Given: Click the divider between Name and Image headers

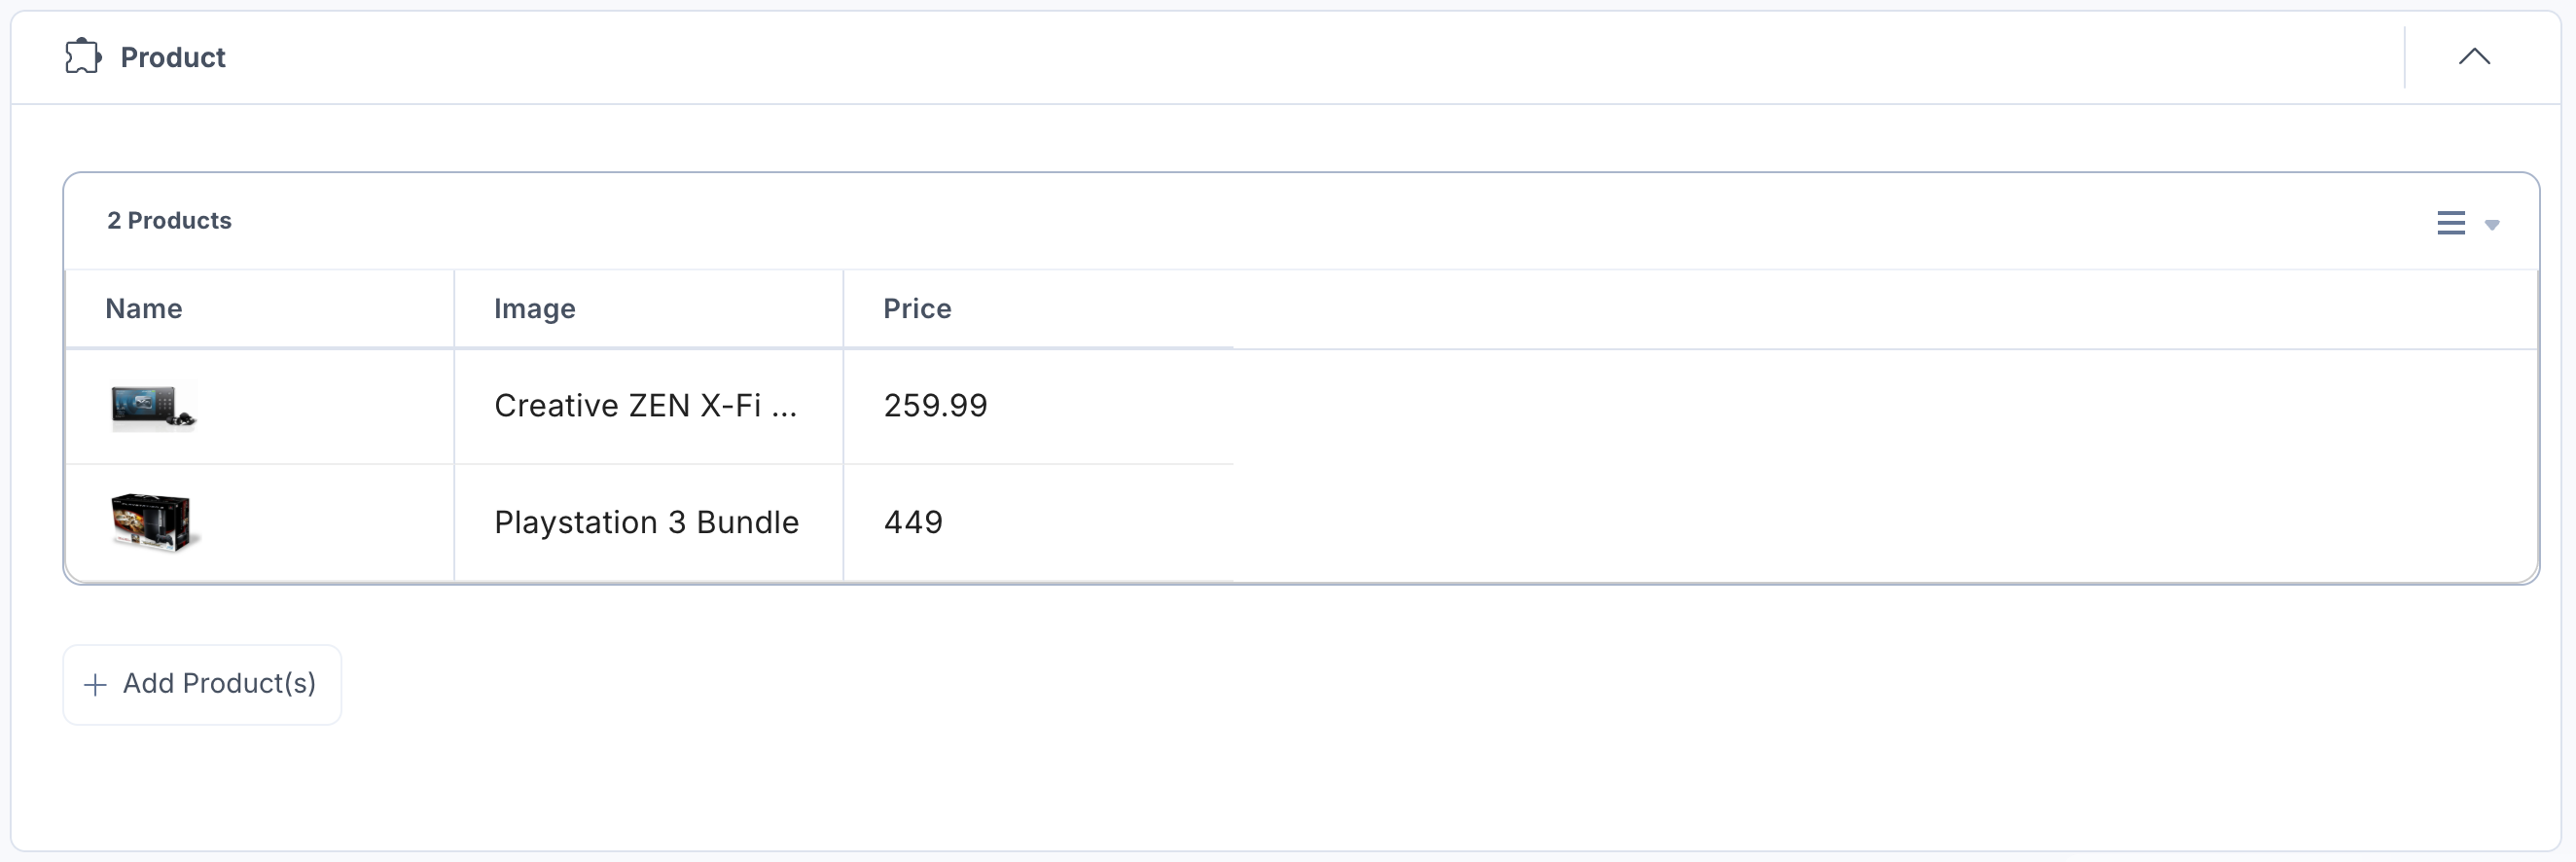Looking at the screenshot, I should coord(454,309).
